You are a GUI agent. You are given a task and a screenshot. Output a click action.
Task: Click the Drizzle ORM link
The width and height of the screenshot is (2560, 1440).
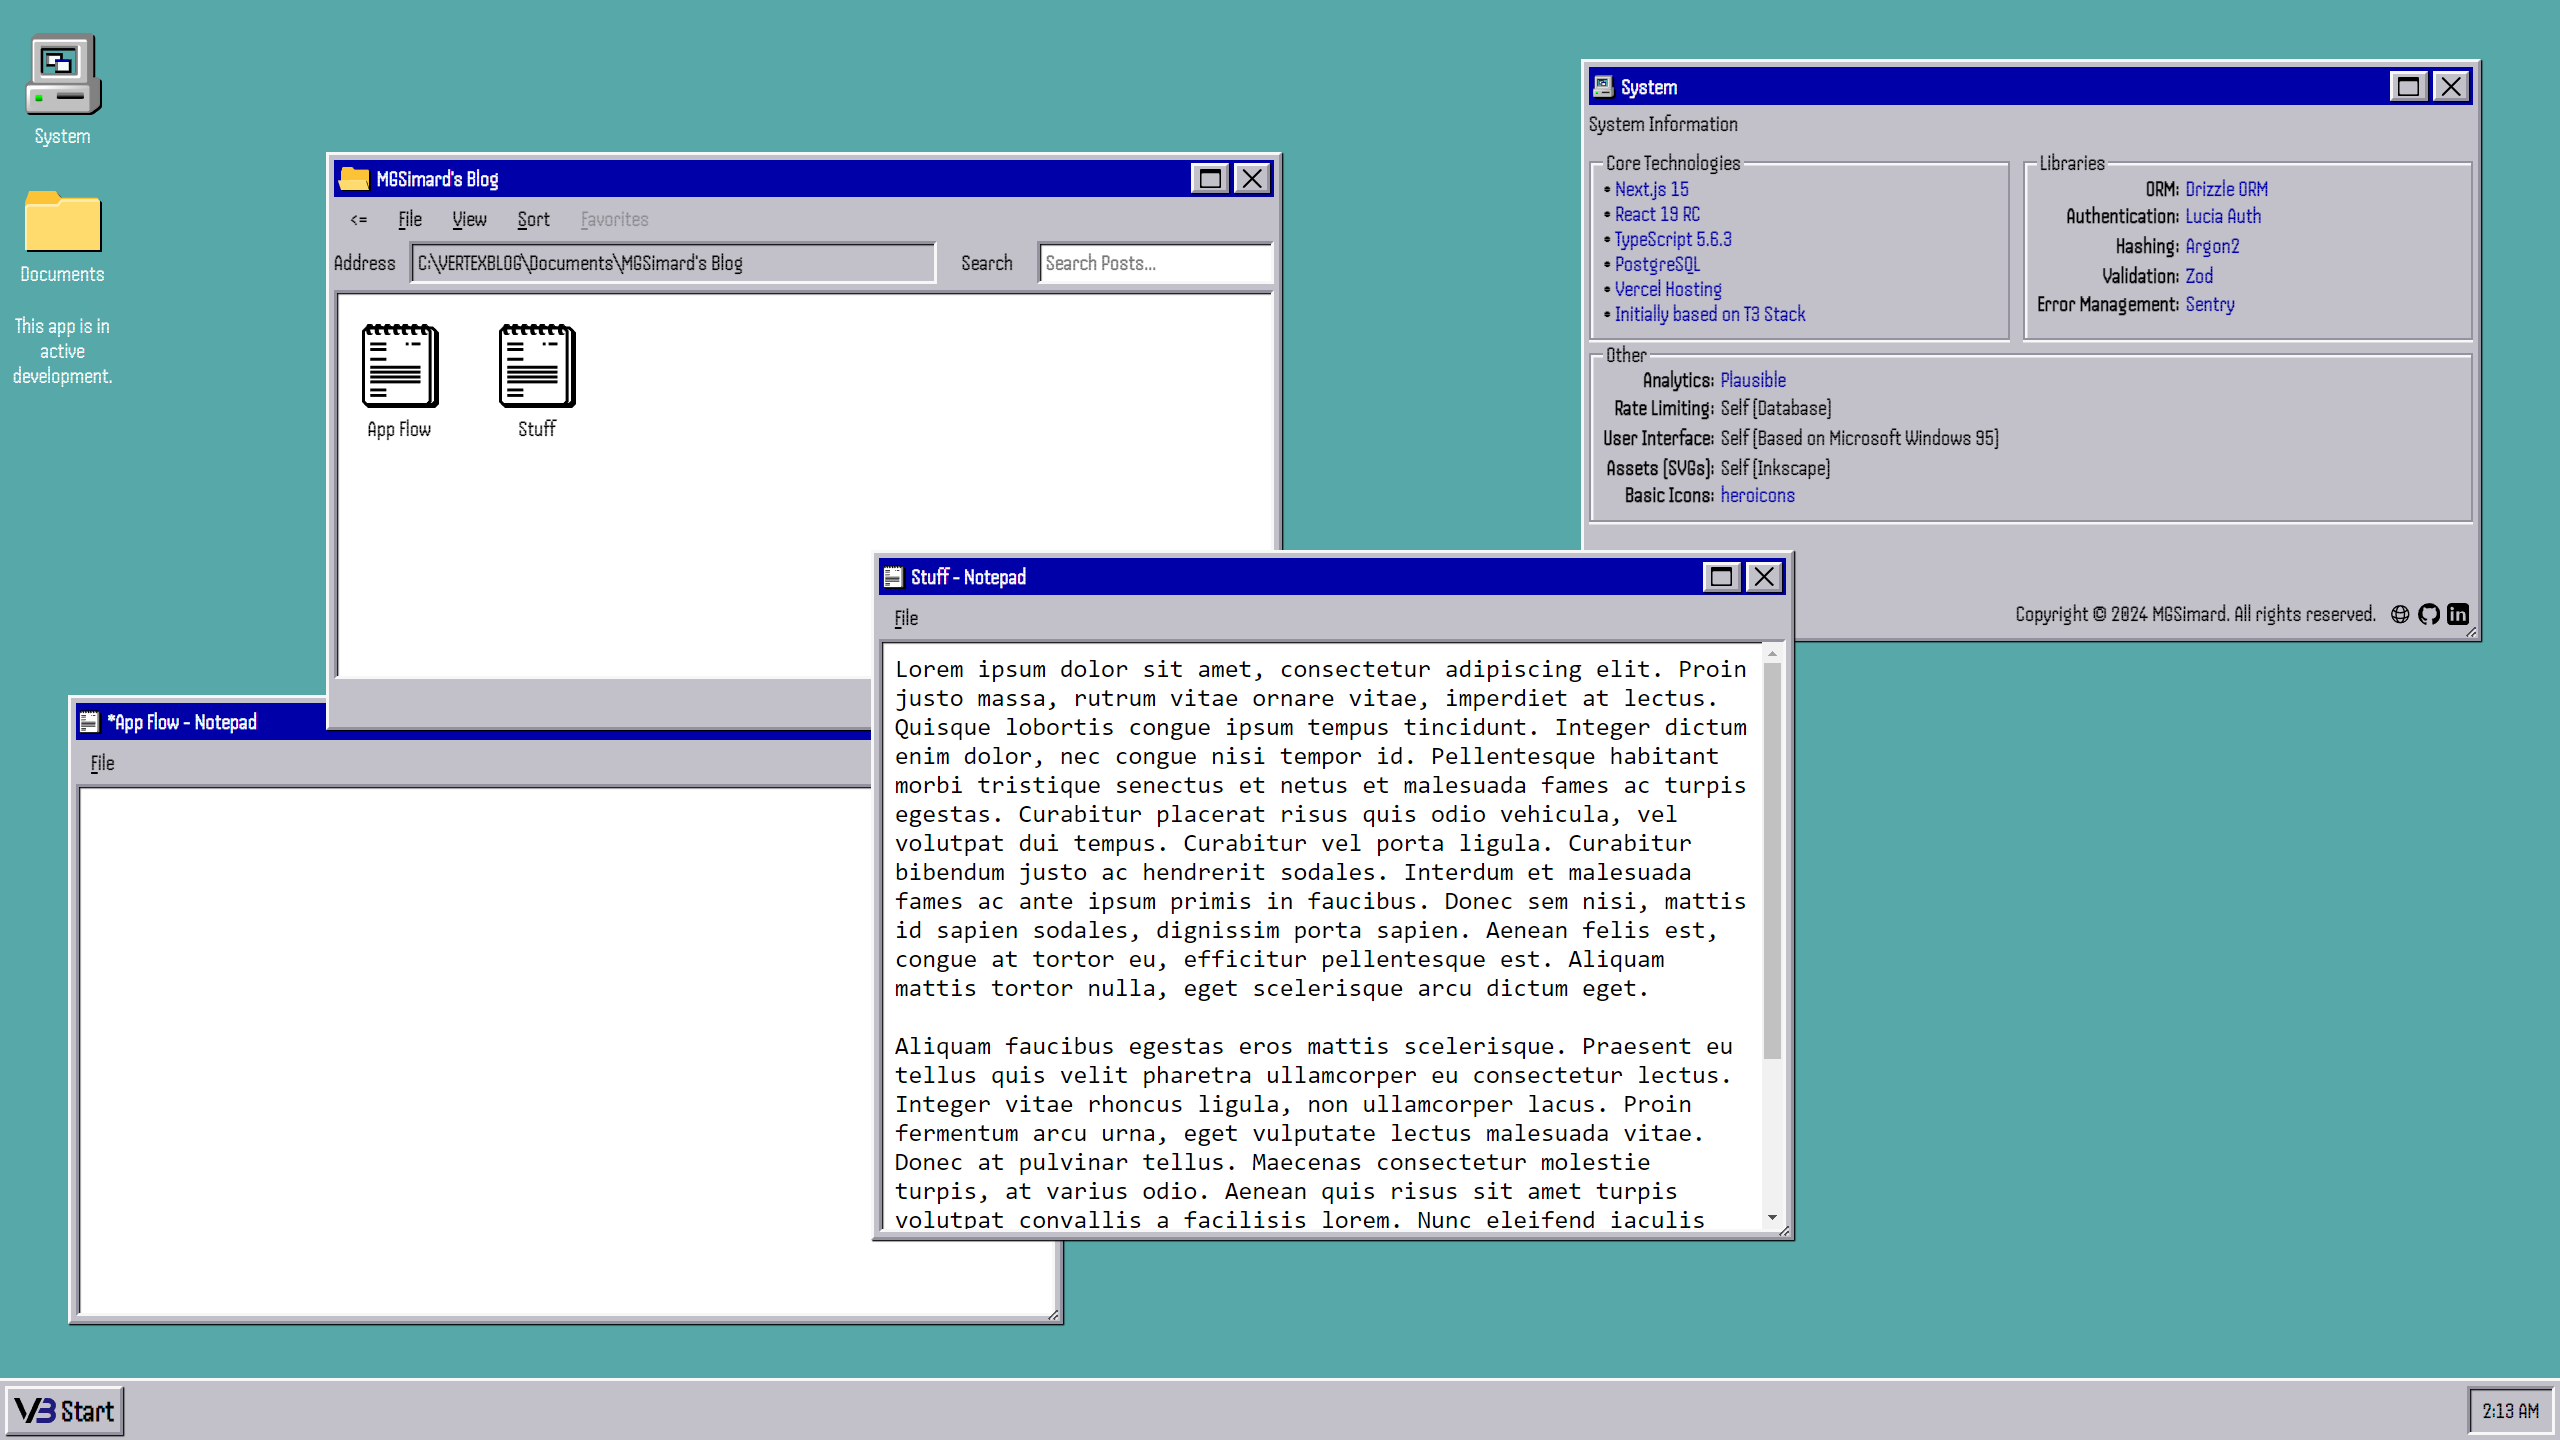point(2226,189)
